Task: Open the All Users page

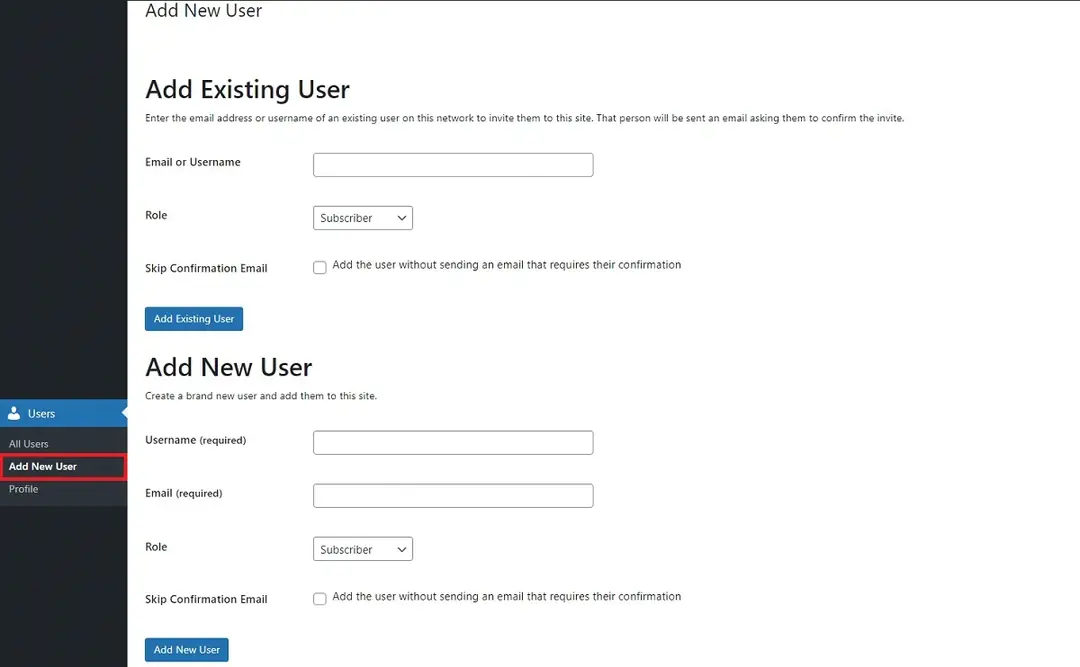Action: [x=28, y=443]
